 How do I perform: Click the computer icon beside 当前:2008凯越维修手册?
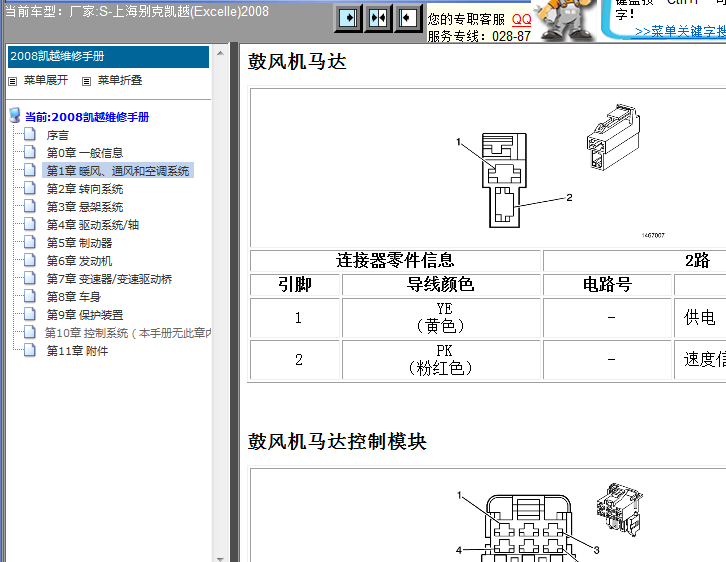(x=15, y=116)
